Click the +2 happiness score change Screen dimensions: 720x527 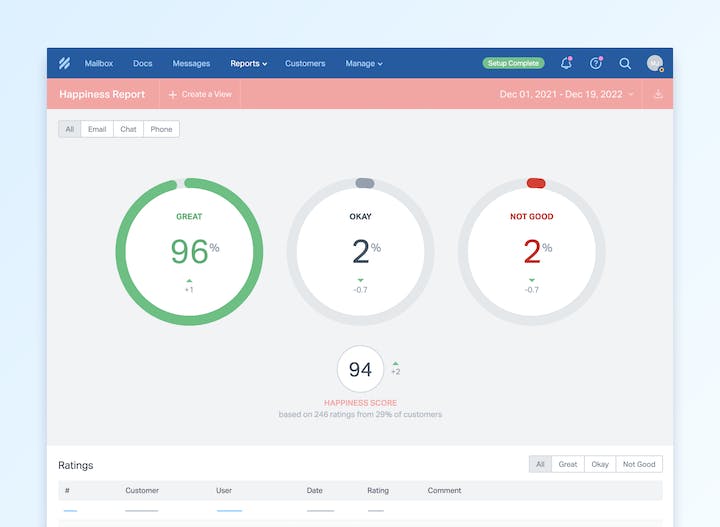tap(396, 368)
